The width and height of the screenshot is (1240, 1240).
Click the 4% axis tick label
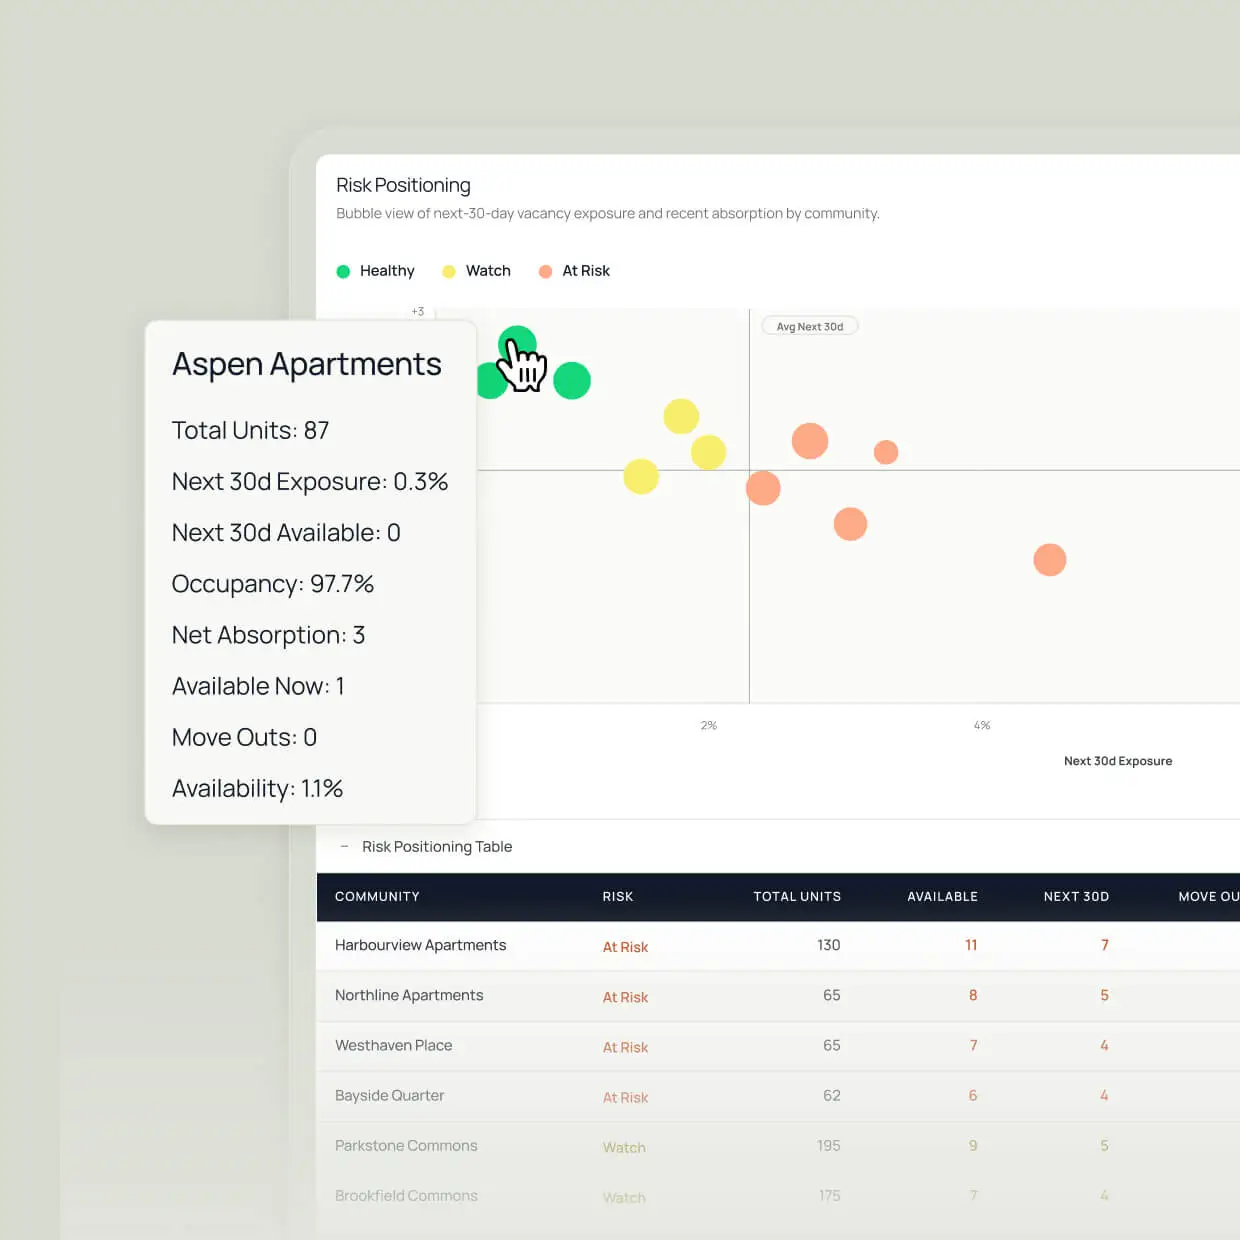click(x=982, y=725)
